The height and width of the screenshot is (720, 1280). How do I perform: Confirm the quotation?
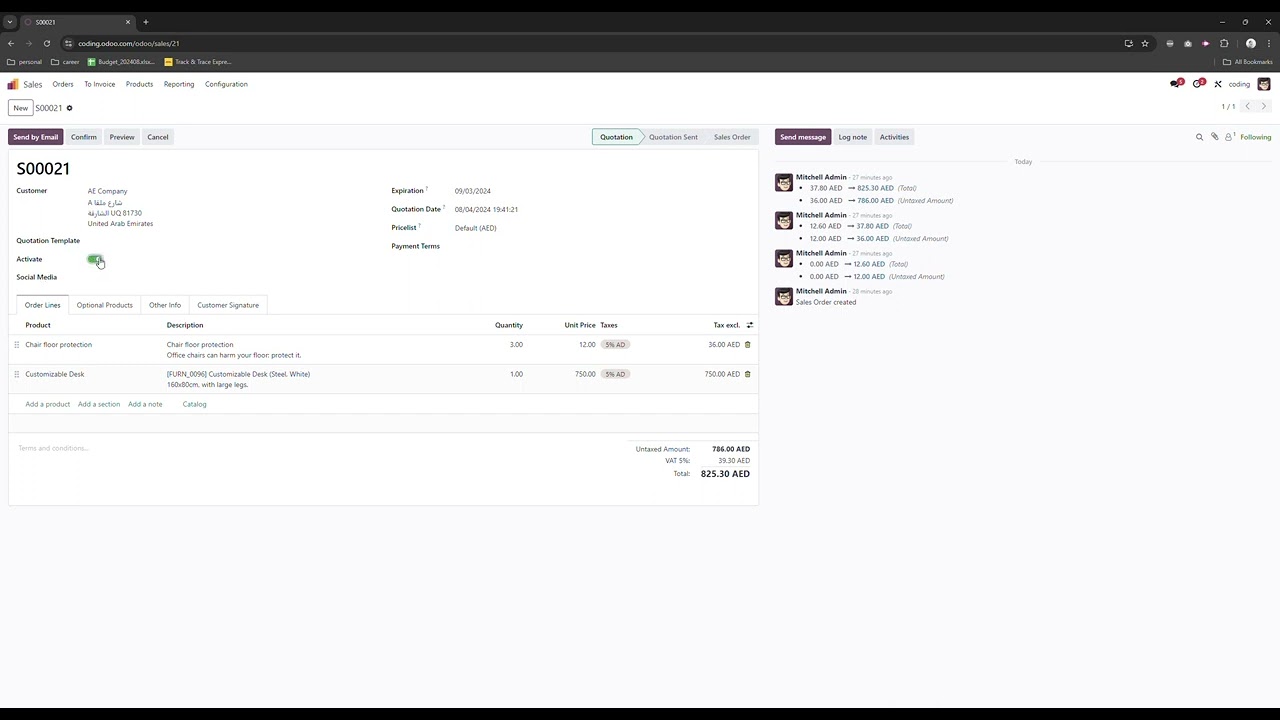pyautogui.click(x=84, y=137)
